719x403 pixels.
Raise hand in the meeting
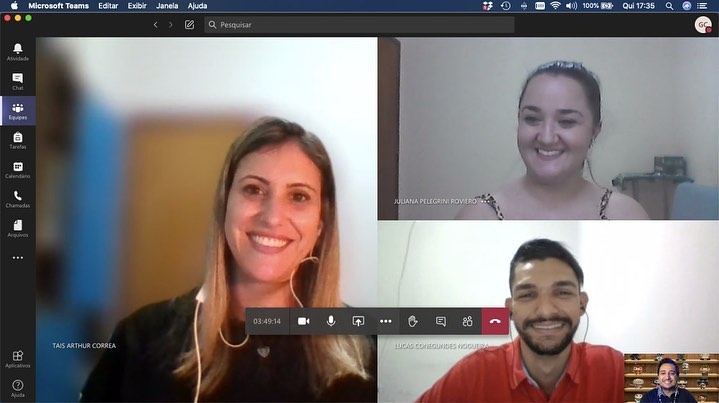pyautogui.click(x=413, y=321)
